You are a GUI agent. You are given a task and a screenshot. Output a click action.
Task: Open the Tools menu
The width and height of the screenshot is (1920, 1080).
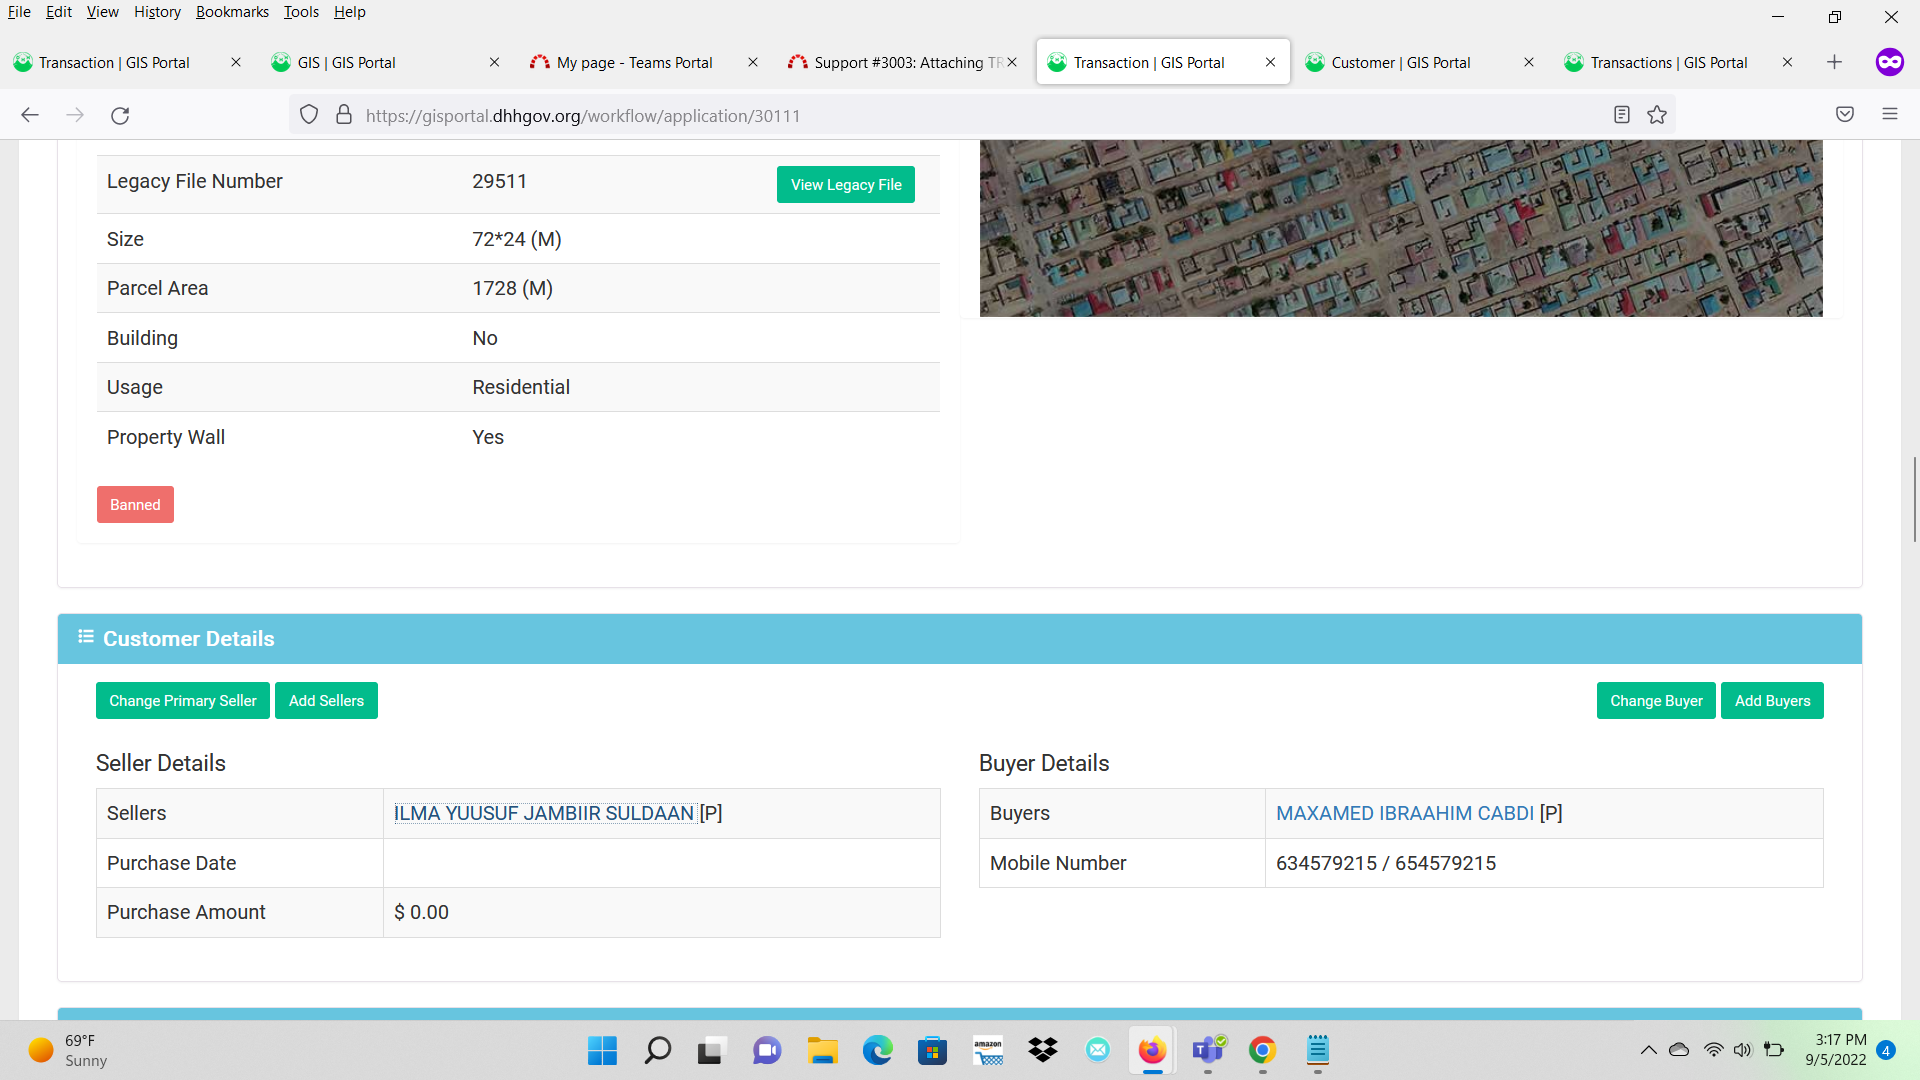(x=301, y=12)
